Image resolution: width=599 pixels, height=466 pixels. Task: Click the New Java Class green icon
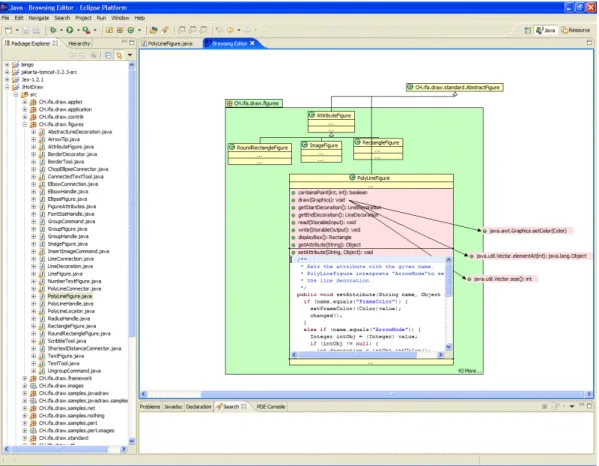131,30
